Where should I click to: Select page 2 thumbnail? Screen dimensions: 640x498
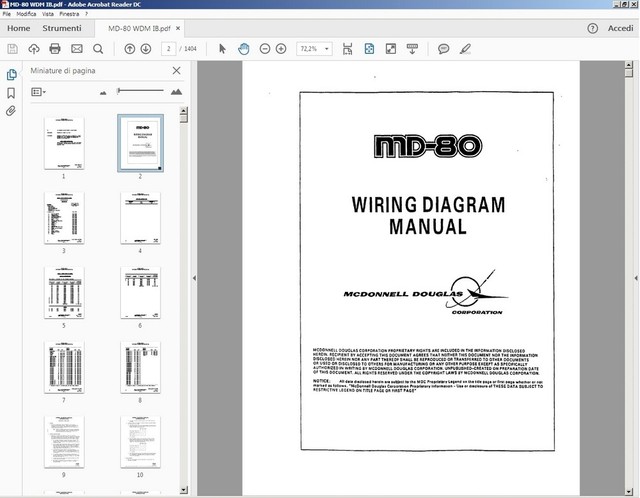pos(140,143)
